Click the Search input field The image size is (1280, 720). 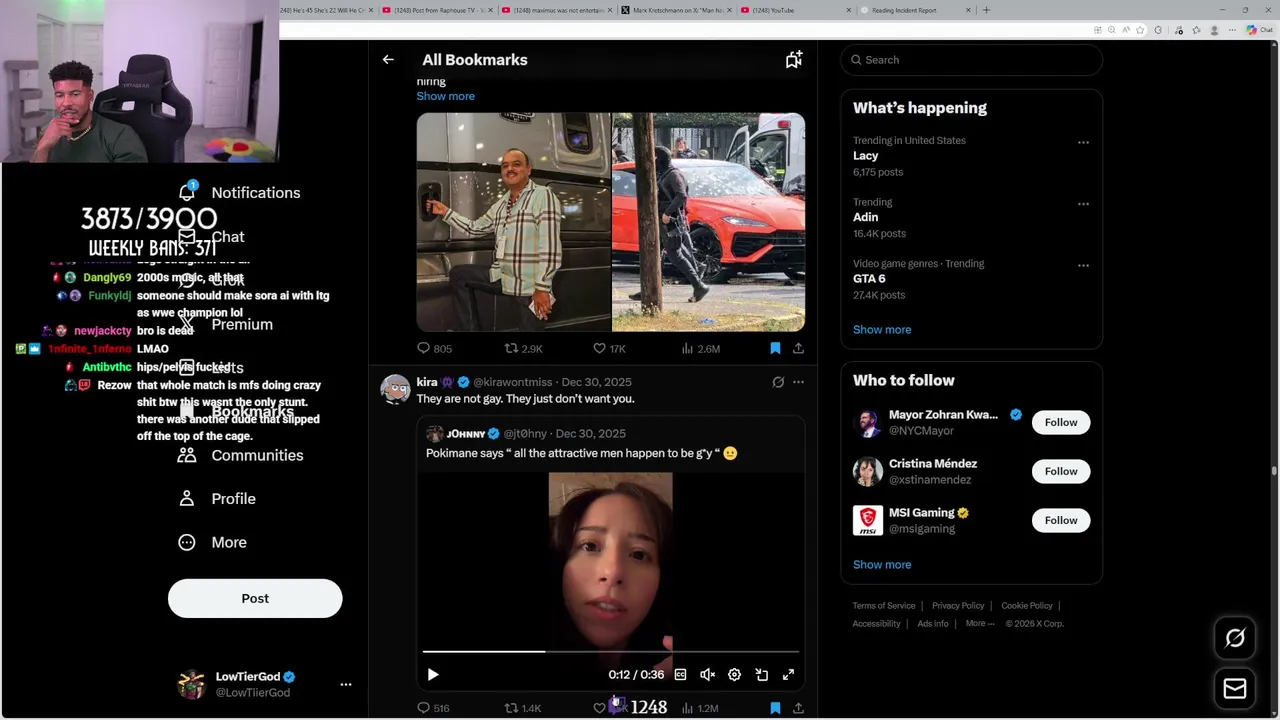pos(972,60)
